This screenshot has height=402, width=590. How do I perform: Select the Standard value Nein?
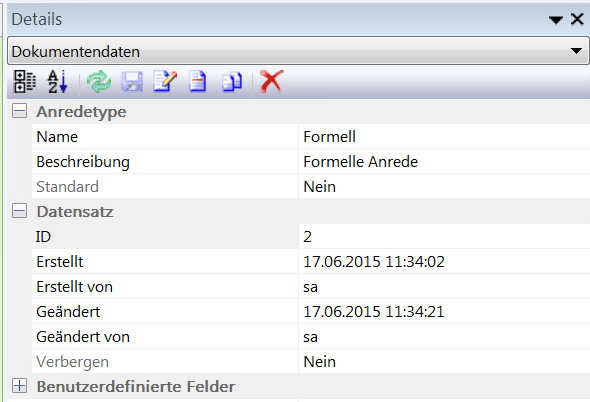point(444,186)
